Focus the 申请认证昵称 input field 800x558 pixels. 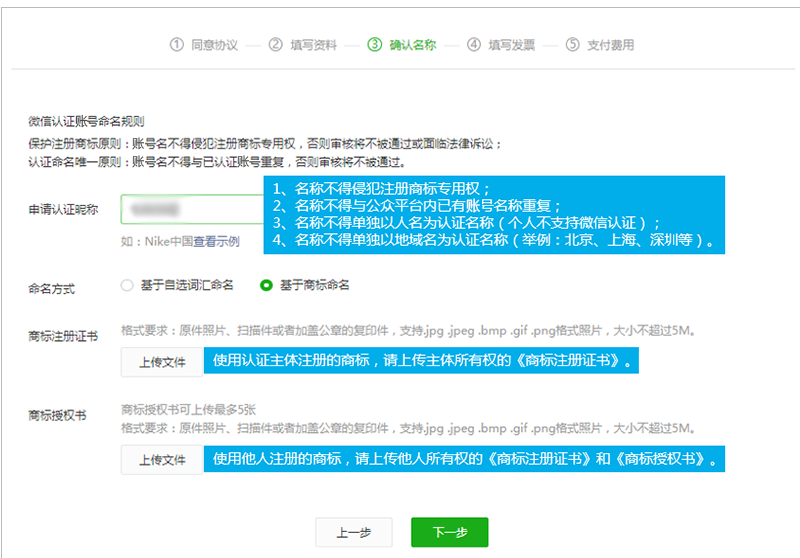tap(192, 209)
